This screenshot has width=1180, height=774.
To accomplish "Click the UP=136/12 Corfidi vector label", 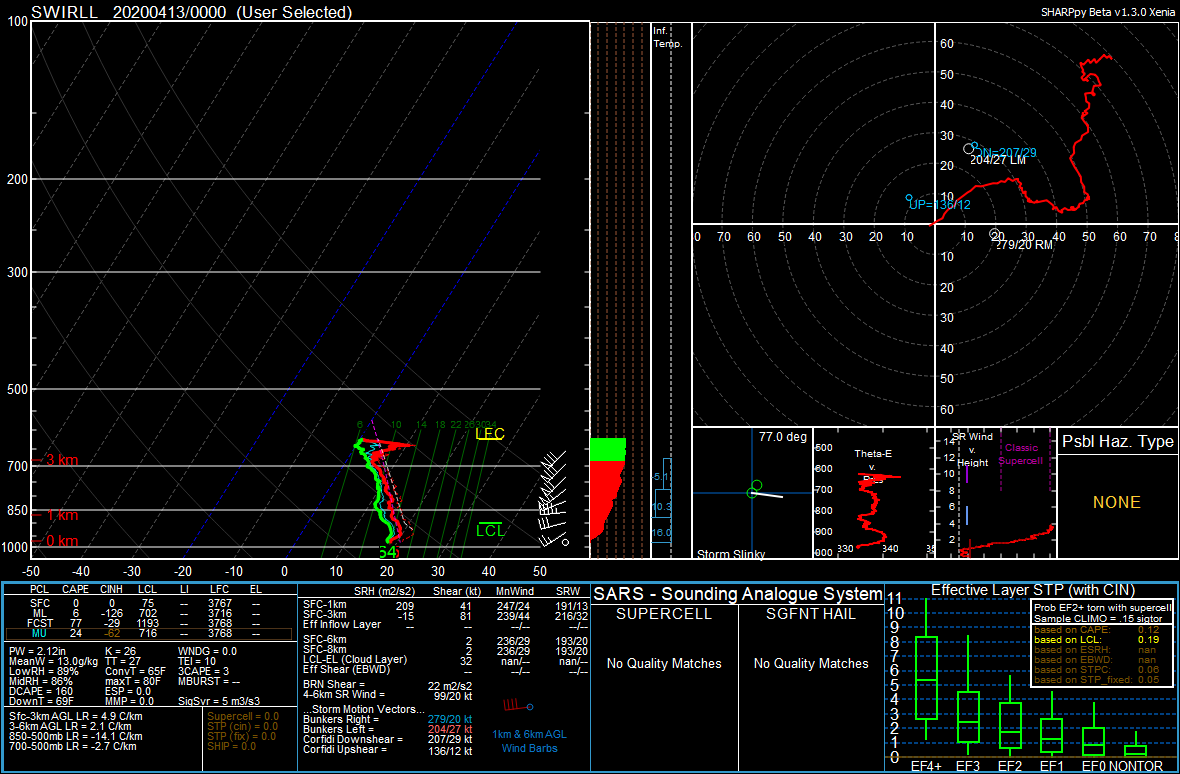I will 938,204.
